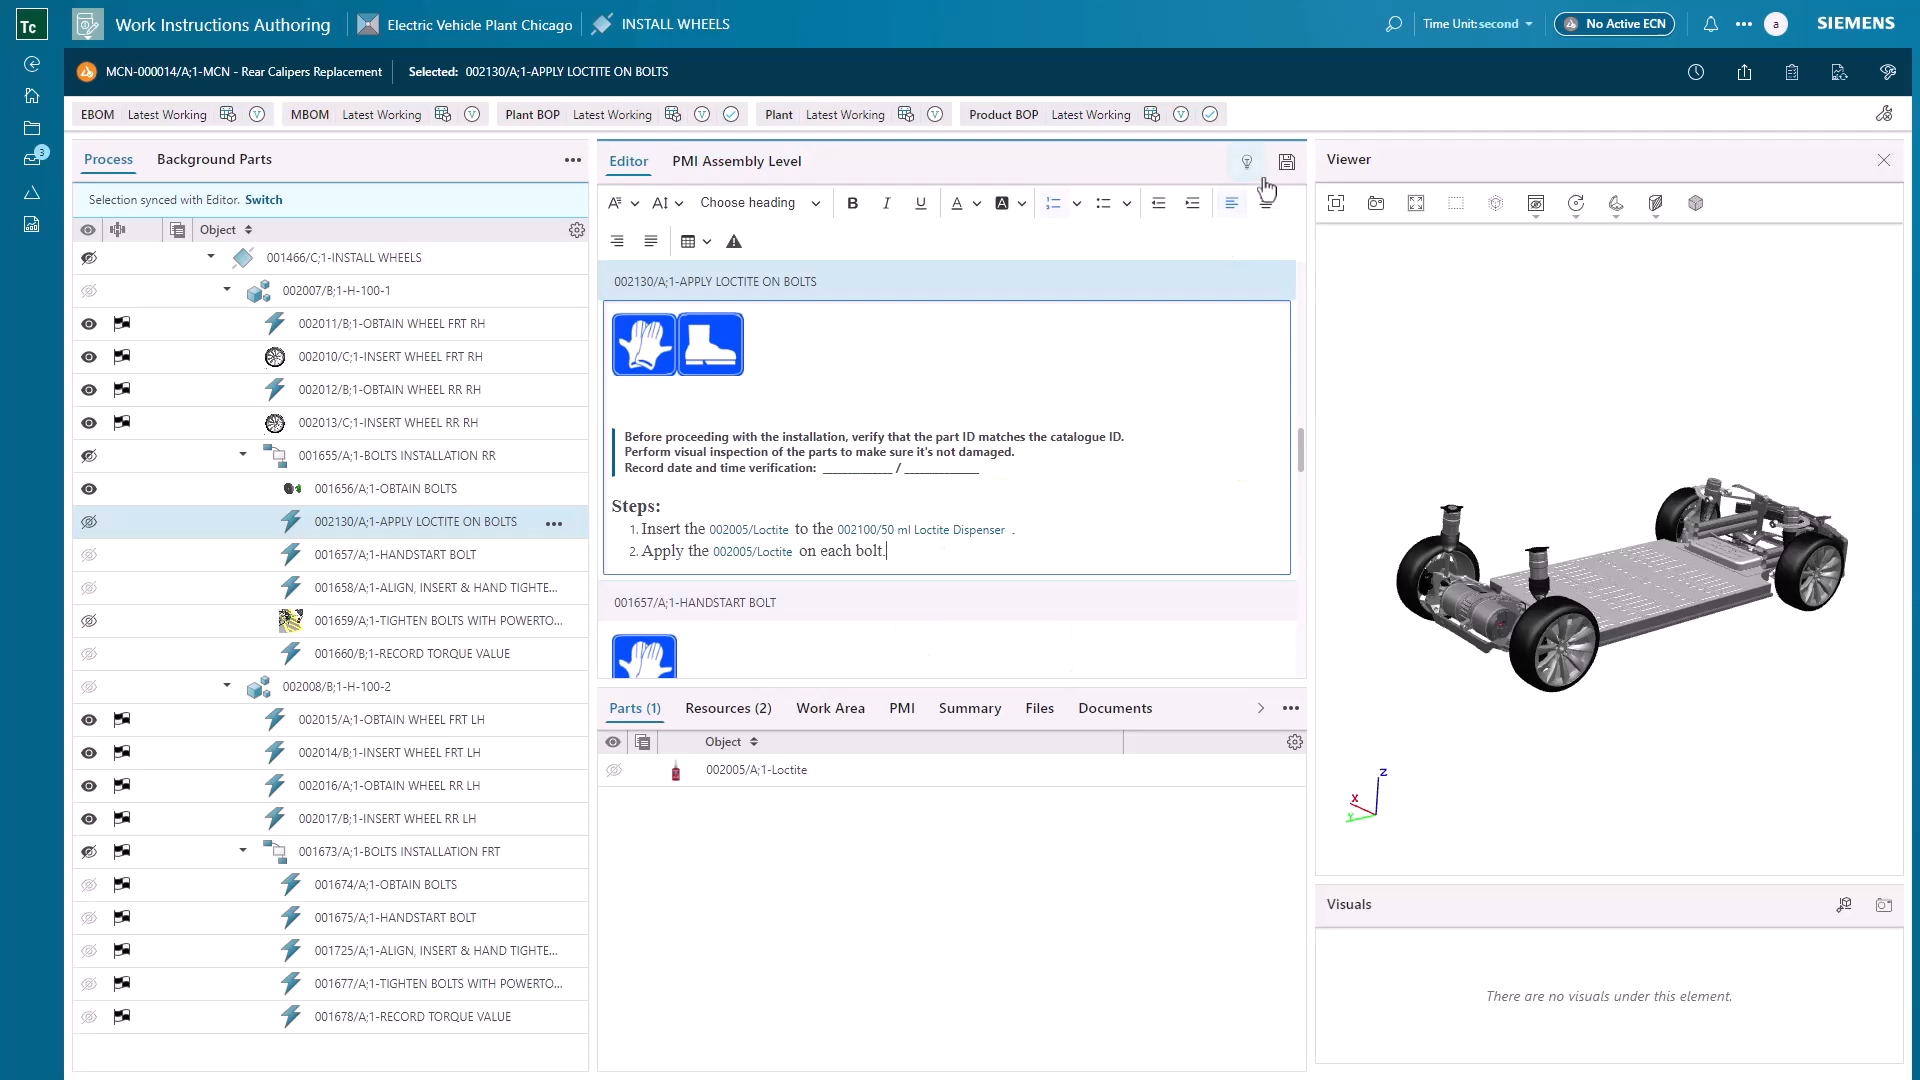Open the folder icon in left sidebar

point(32,128)
